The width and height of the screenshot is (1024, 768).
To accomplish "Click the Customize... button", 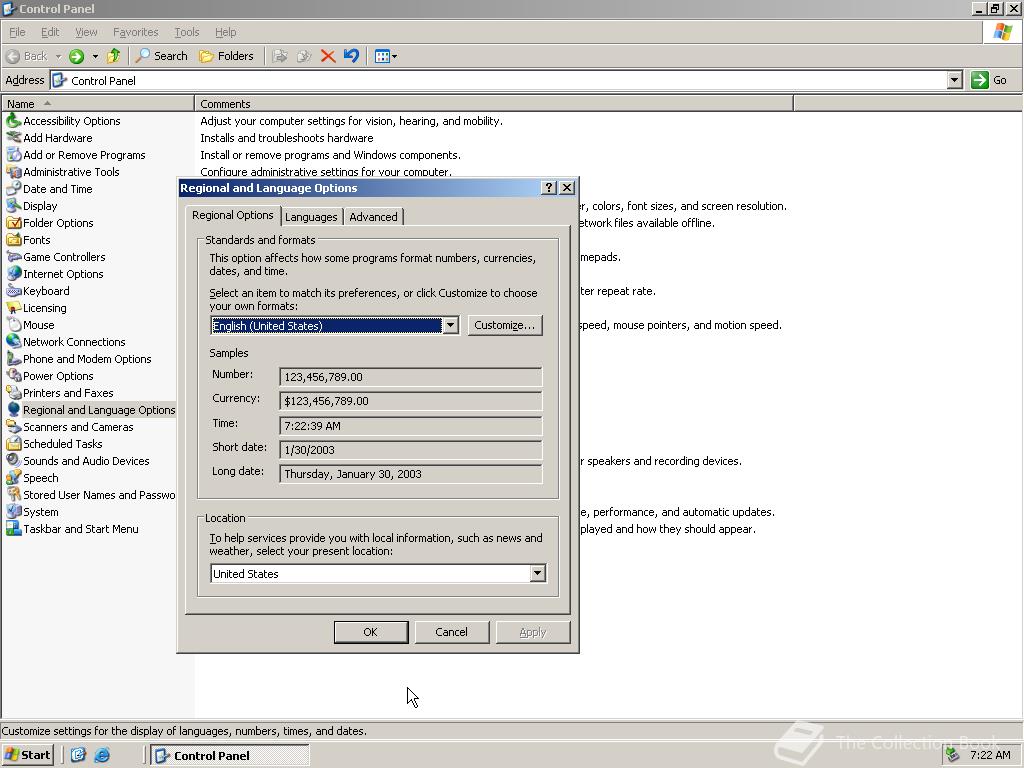I will point(504,325).
